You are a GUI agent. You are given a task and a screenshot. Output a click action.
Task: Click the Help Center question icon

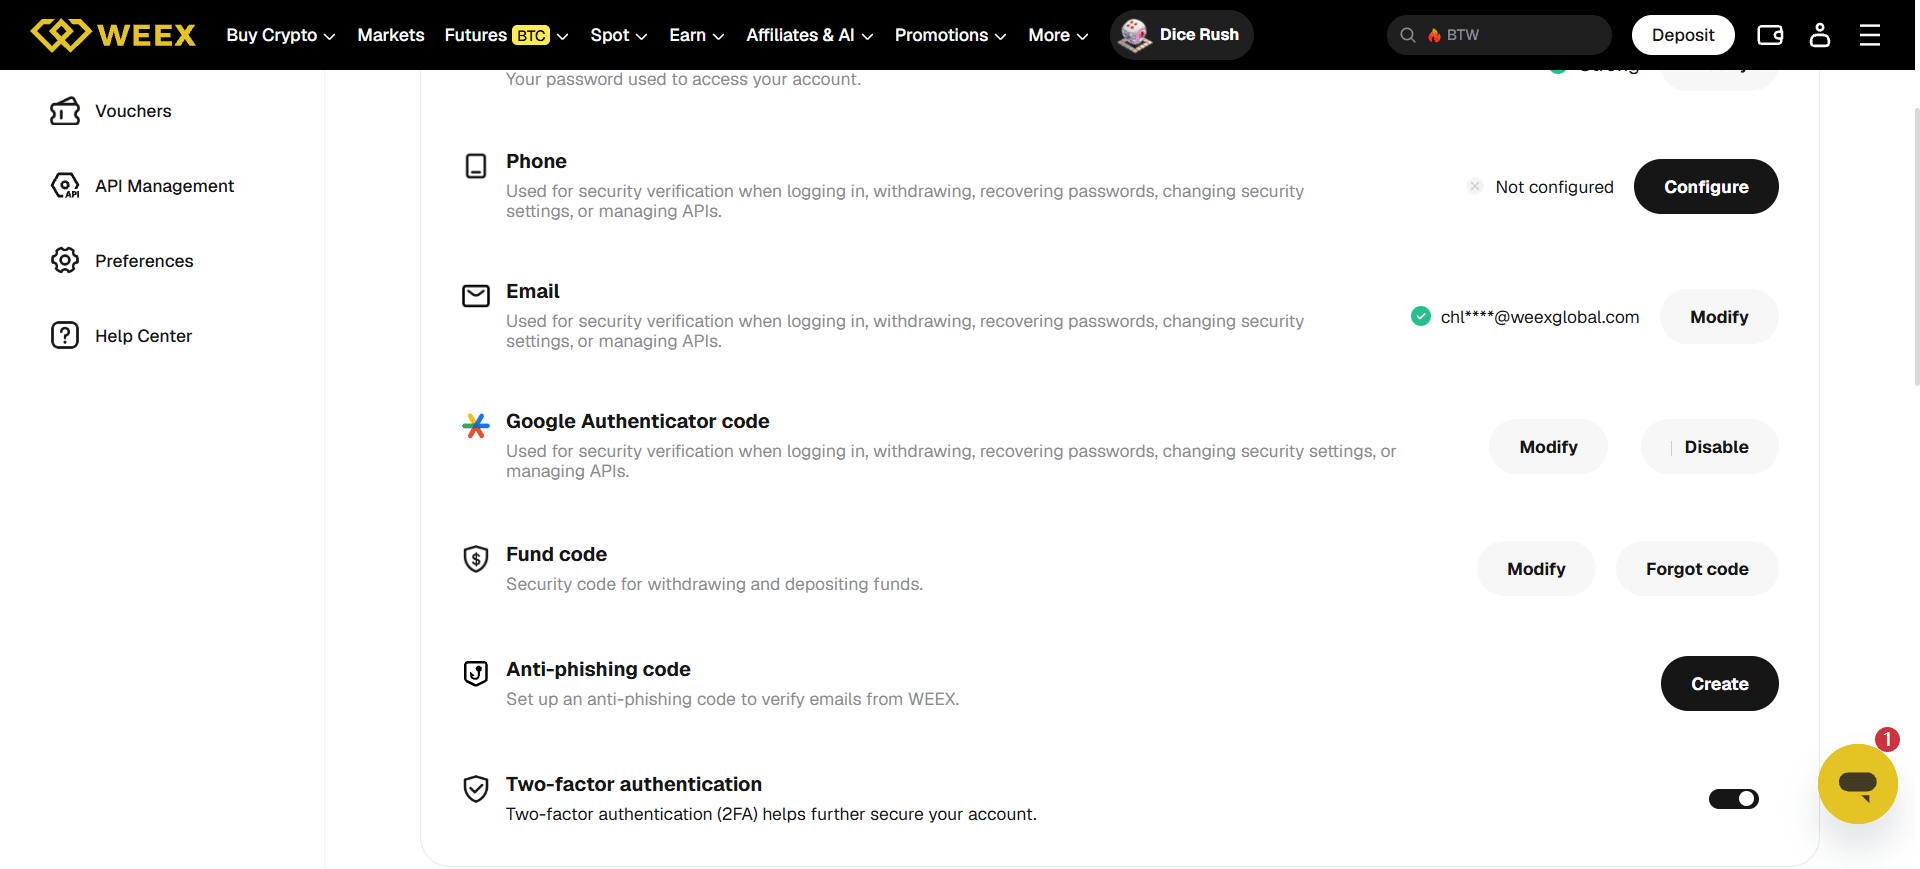[x=65, y=336]
